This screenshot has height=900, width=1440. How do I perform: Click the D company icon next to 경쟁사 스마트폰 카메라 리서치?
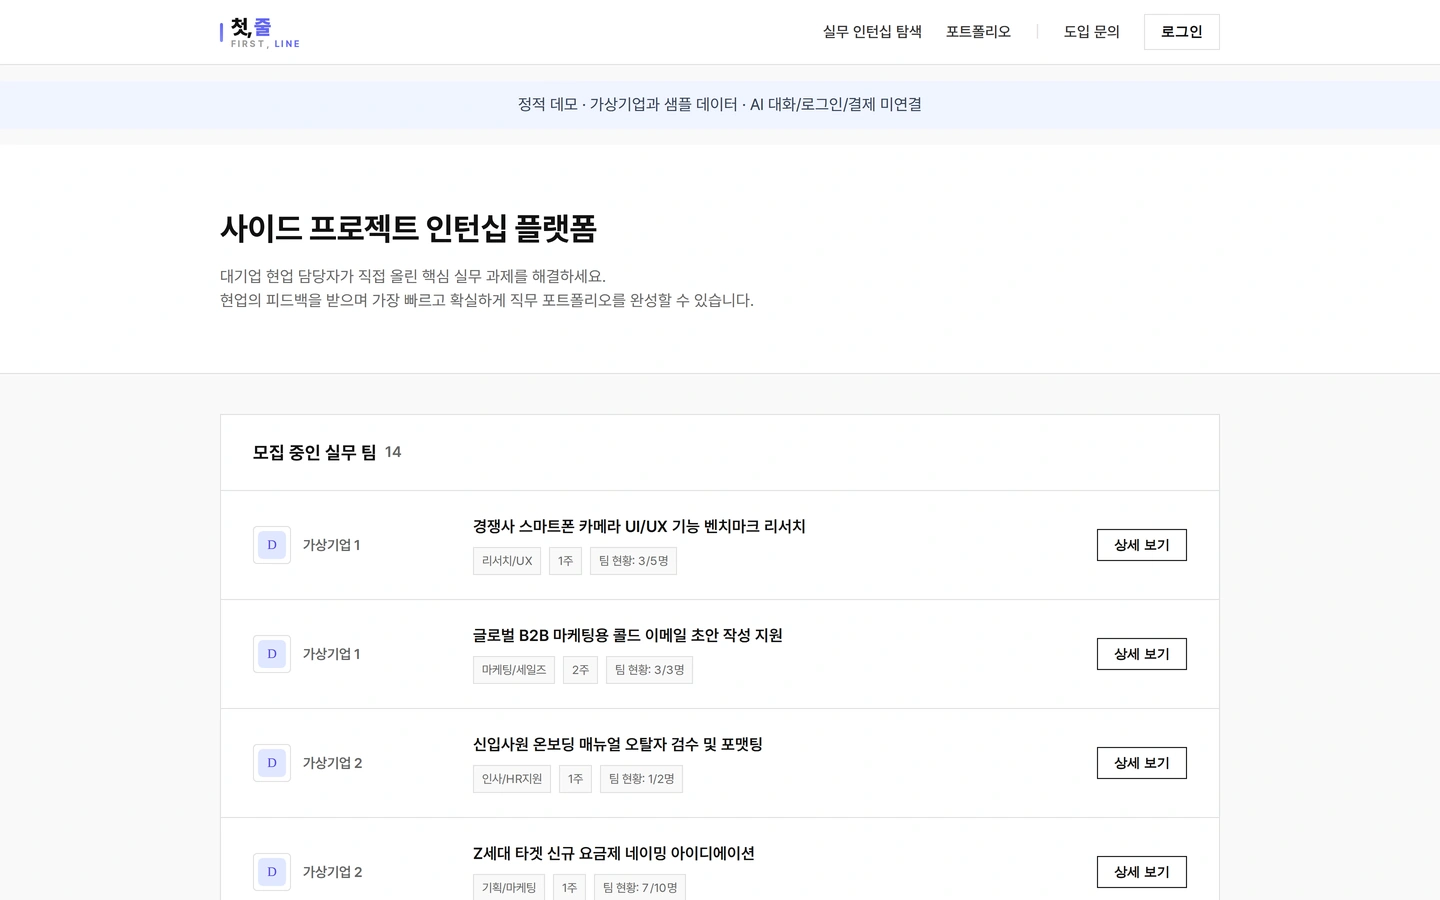pyautogui.click(x=272, y=545)
